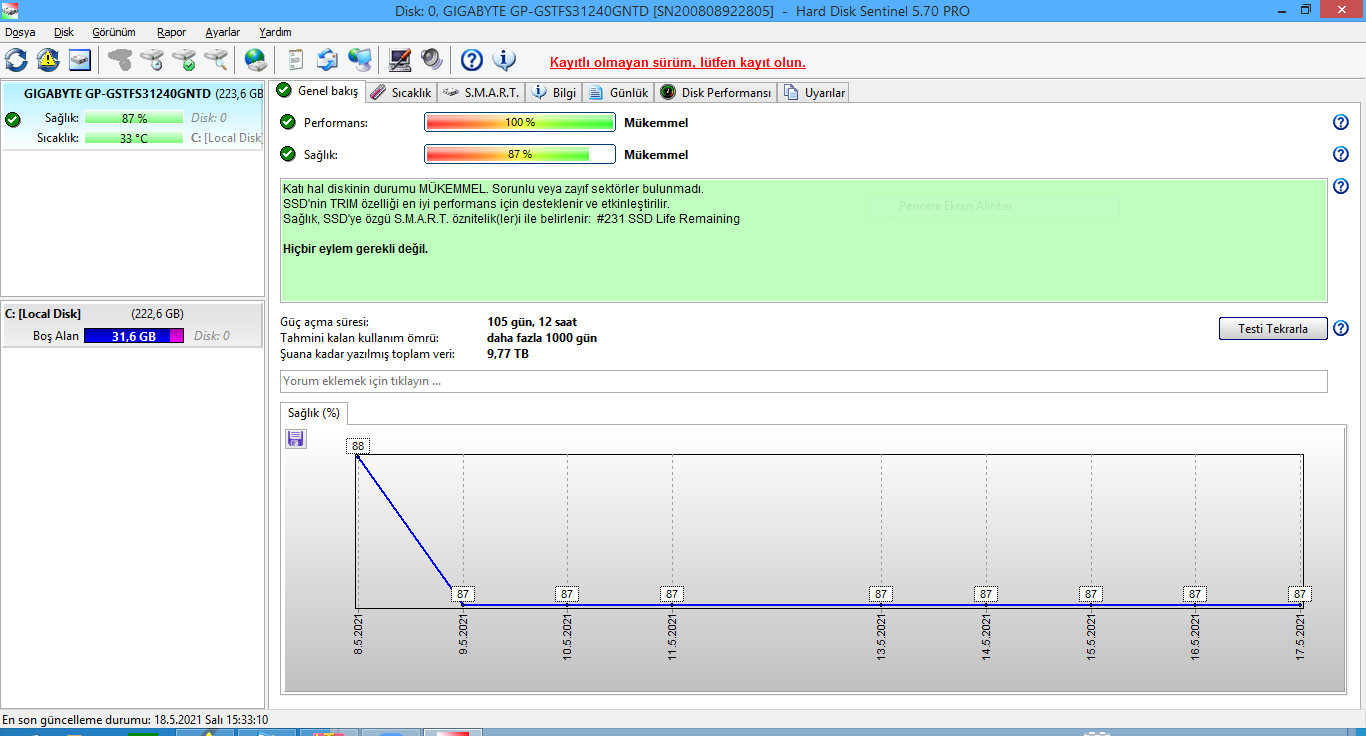Open the Dosya menu
The height and width of the screenshot is (736, 1366).
click(x=20, y=32)
